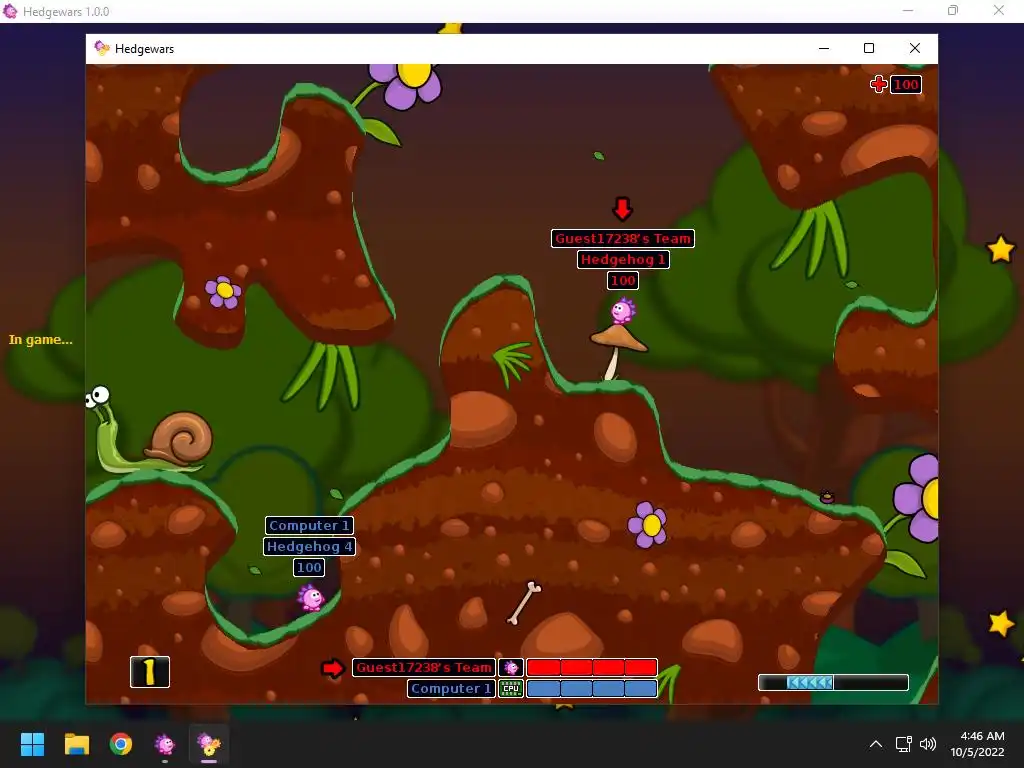The height and width of the screenshot is (768, 1024).
Task: Click the red current-team arrow in the team bar
Action: coord(333,668)
